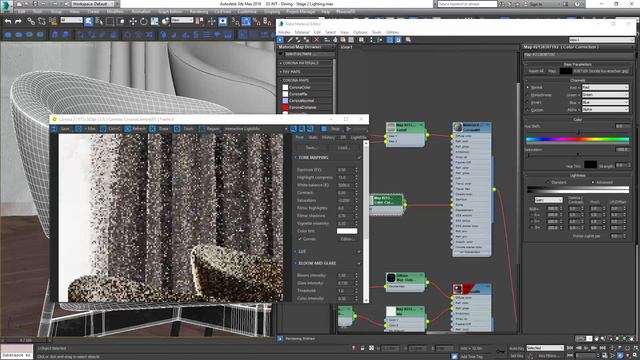The height and width of the screenshot is (360, 640).
Task: Click the map file name button in Basic Parameters
Action: tap(601, 71)
